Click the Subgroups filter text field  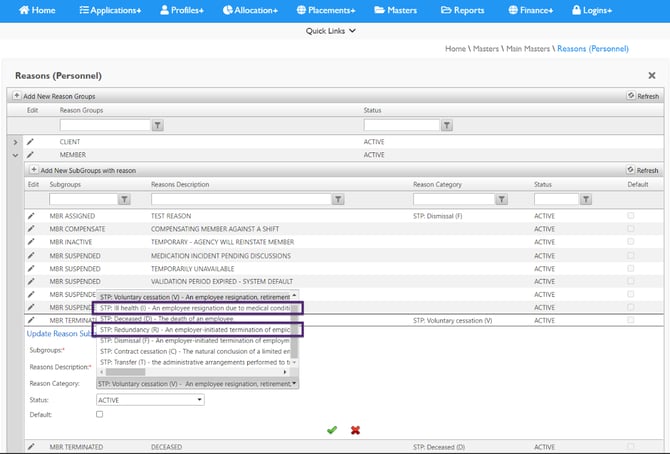[x=83, y=199]
